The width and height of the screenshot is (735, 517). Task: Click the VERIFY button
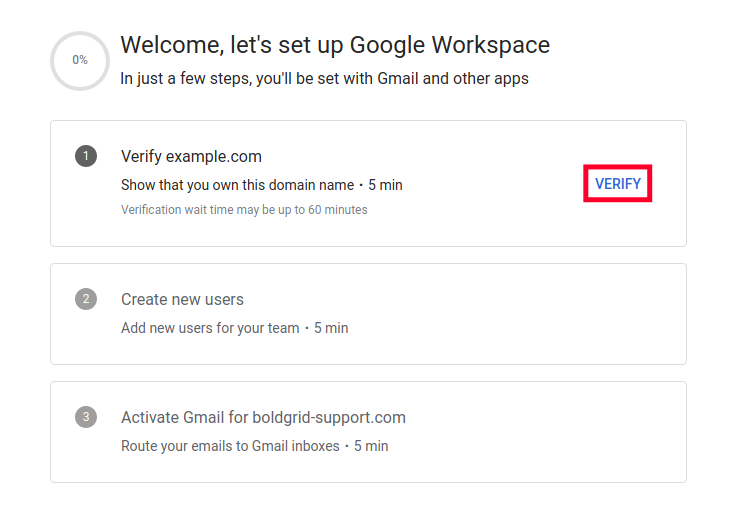click(618, 184)
